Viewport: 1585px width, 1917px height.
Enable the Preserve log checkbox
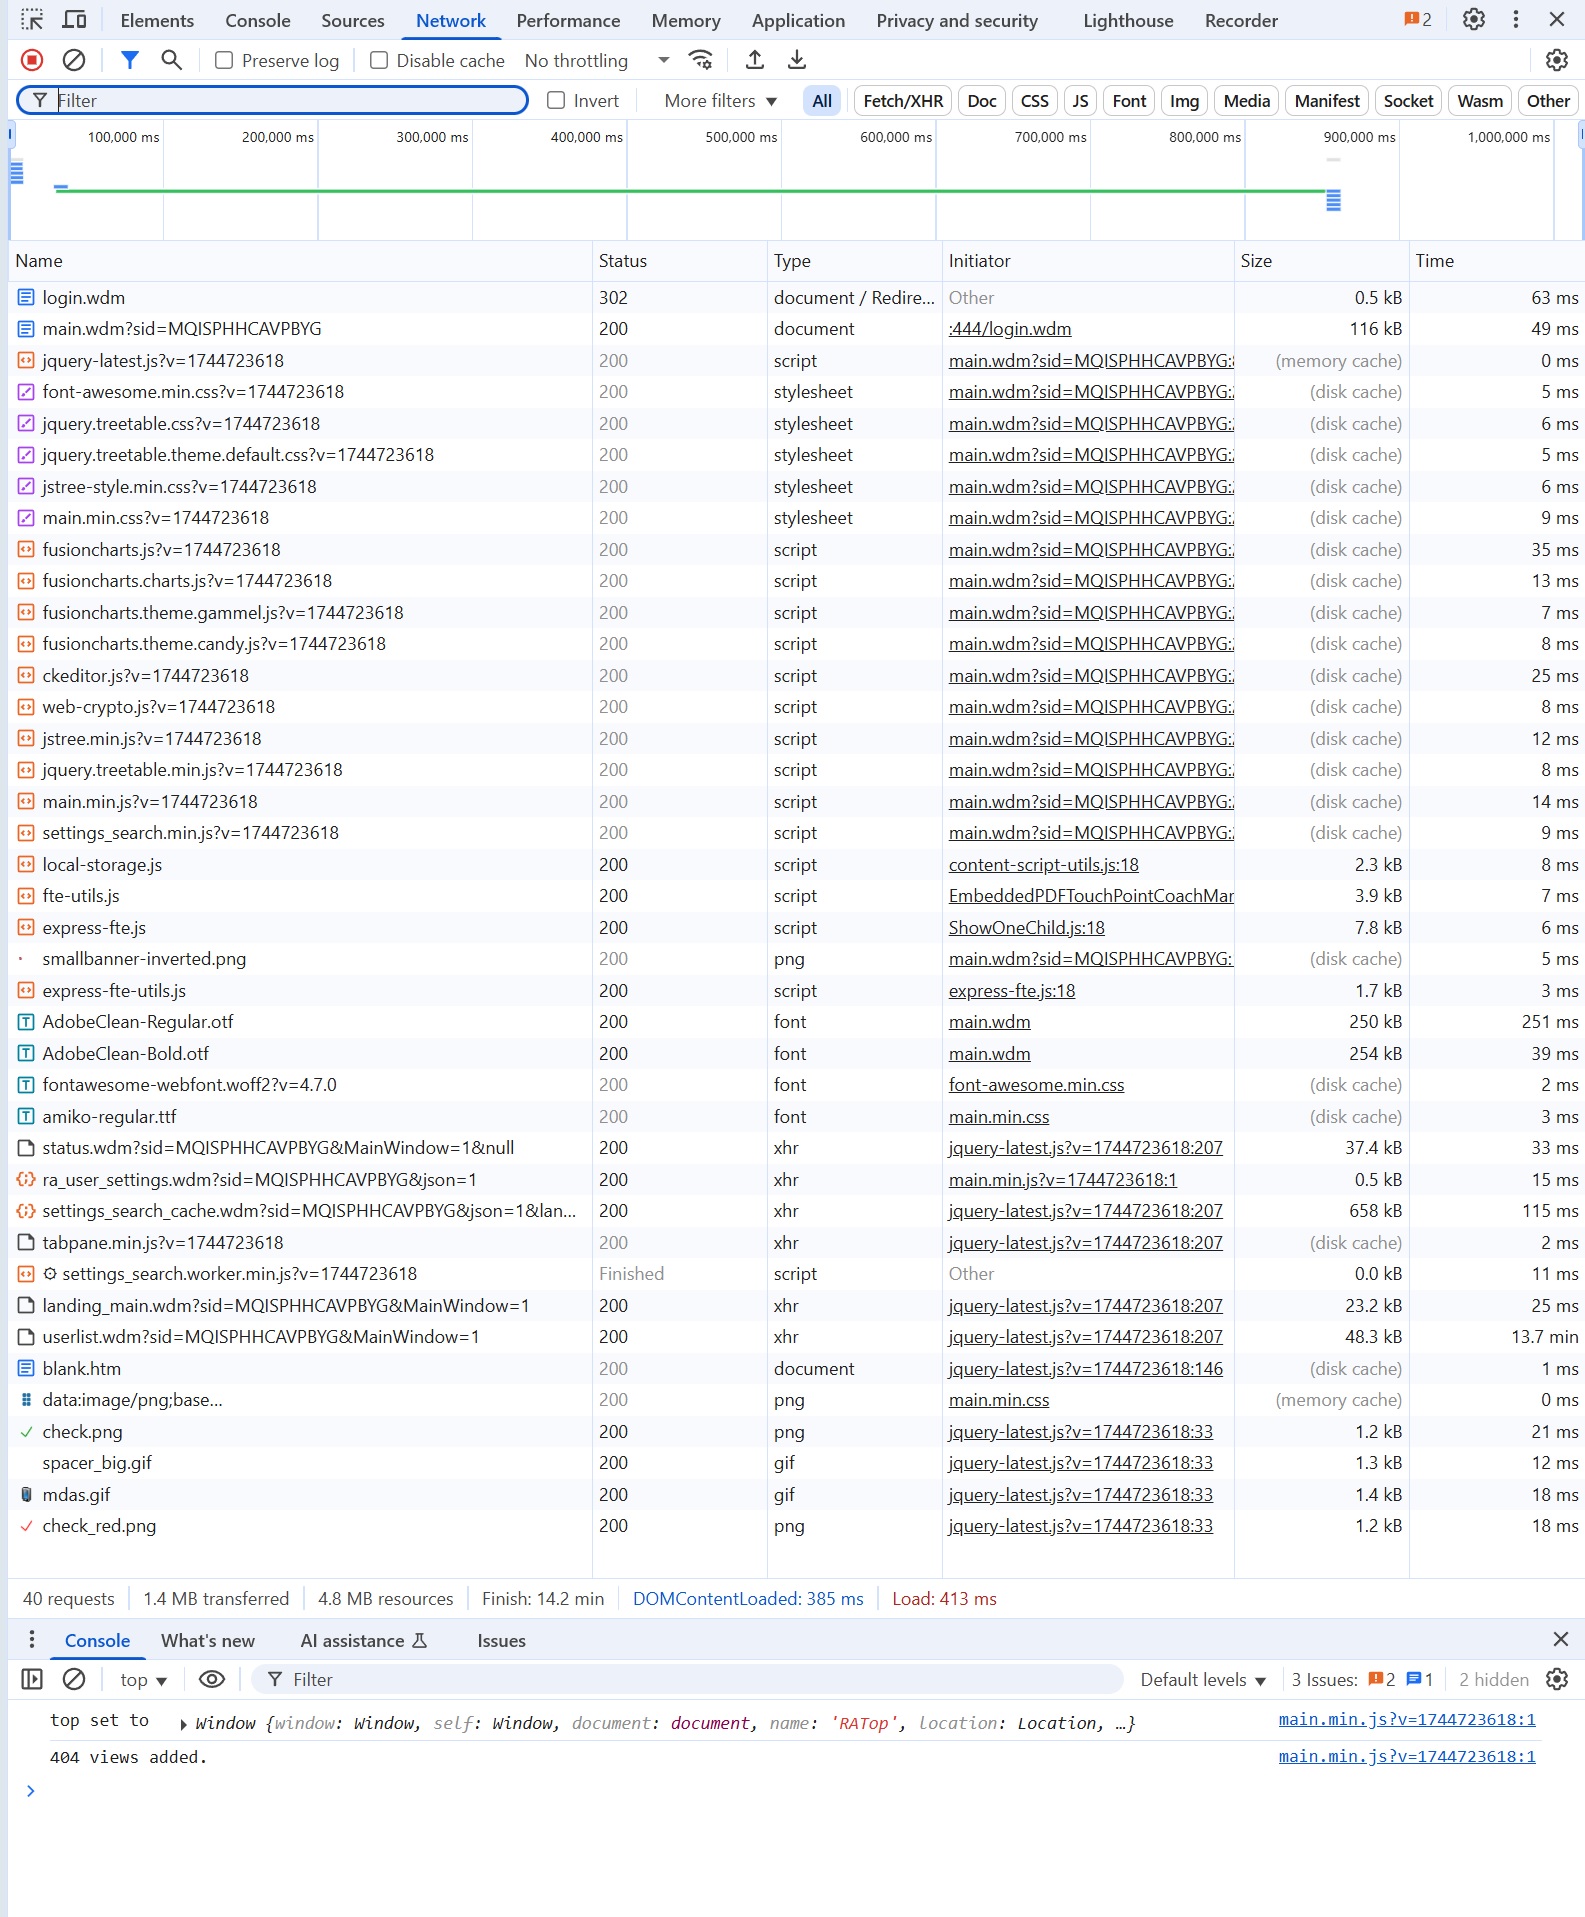[224, 61]
